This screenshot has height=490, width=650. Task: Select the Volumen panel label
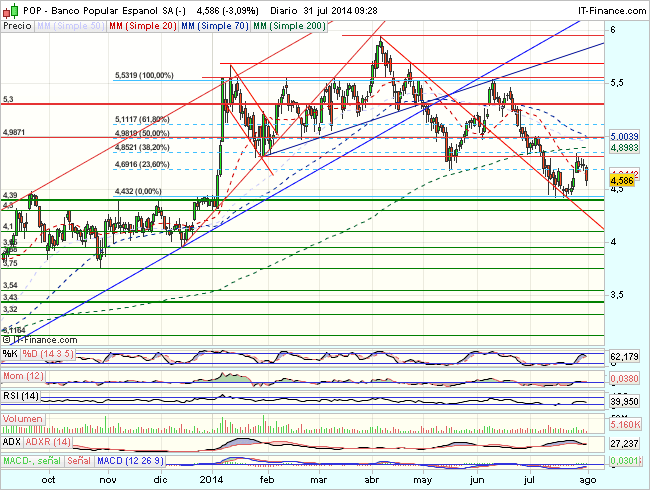pyautogui.click(x=23, y=419)
